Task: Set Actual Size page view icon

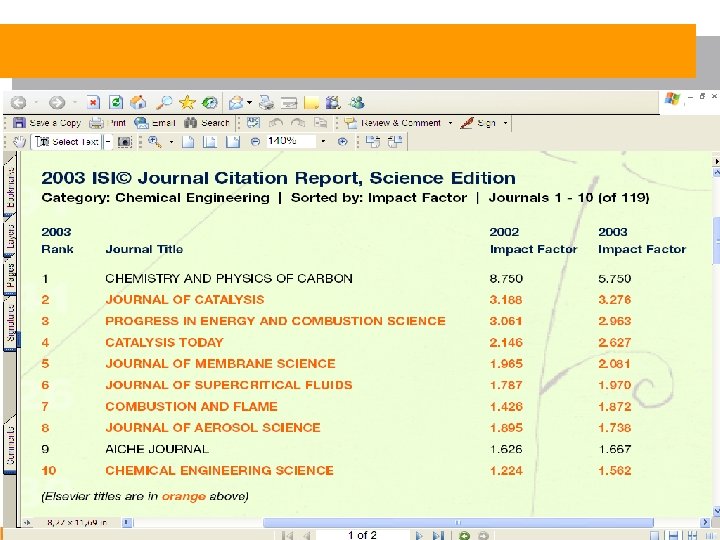Action: [188, 142]
